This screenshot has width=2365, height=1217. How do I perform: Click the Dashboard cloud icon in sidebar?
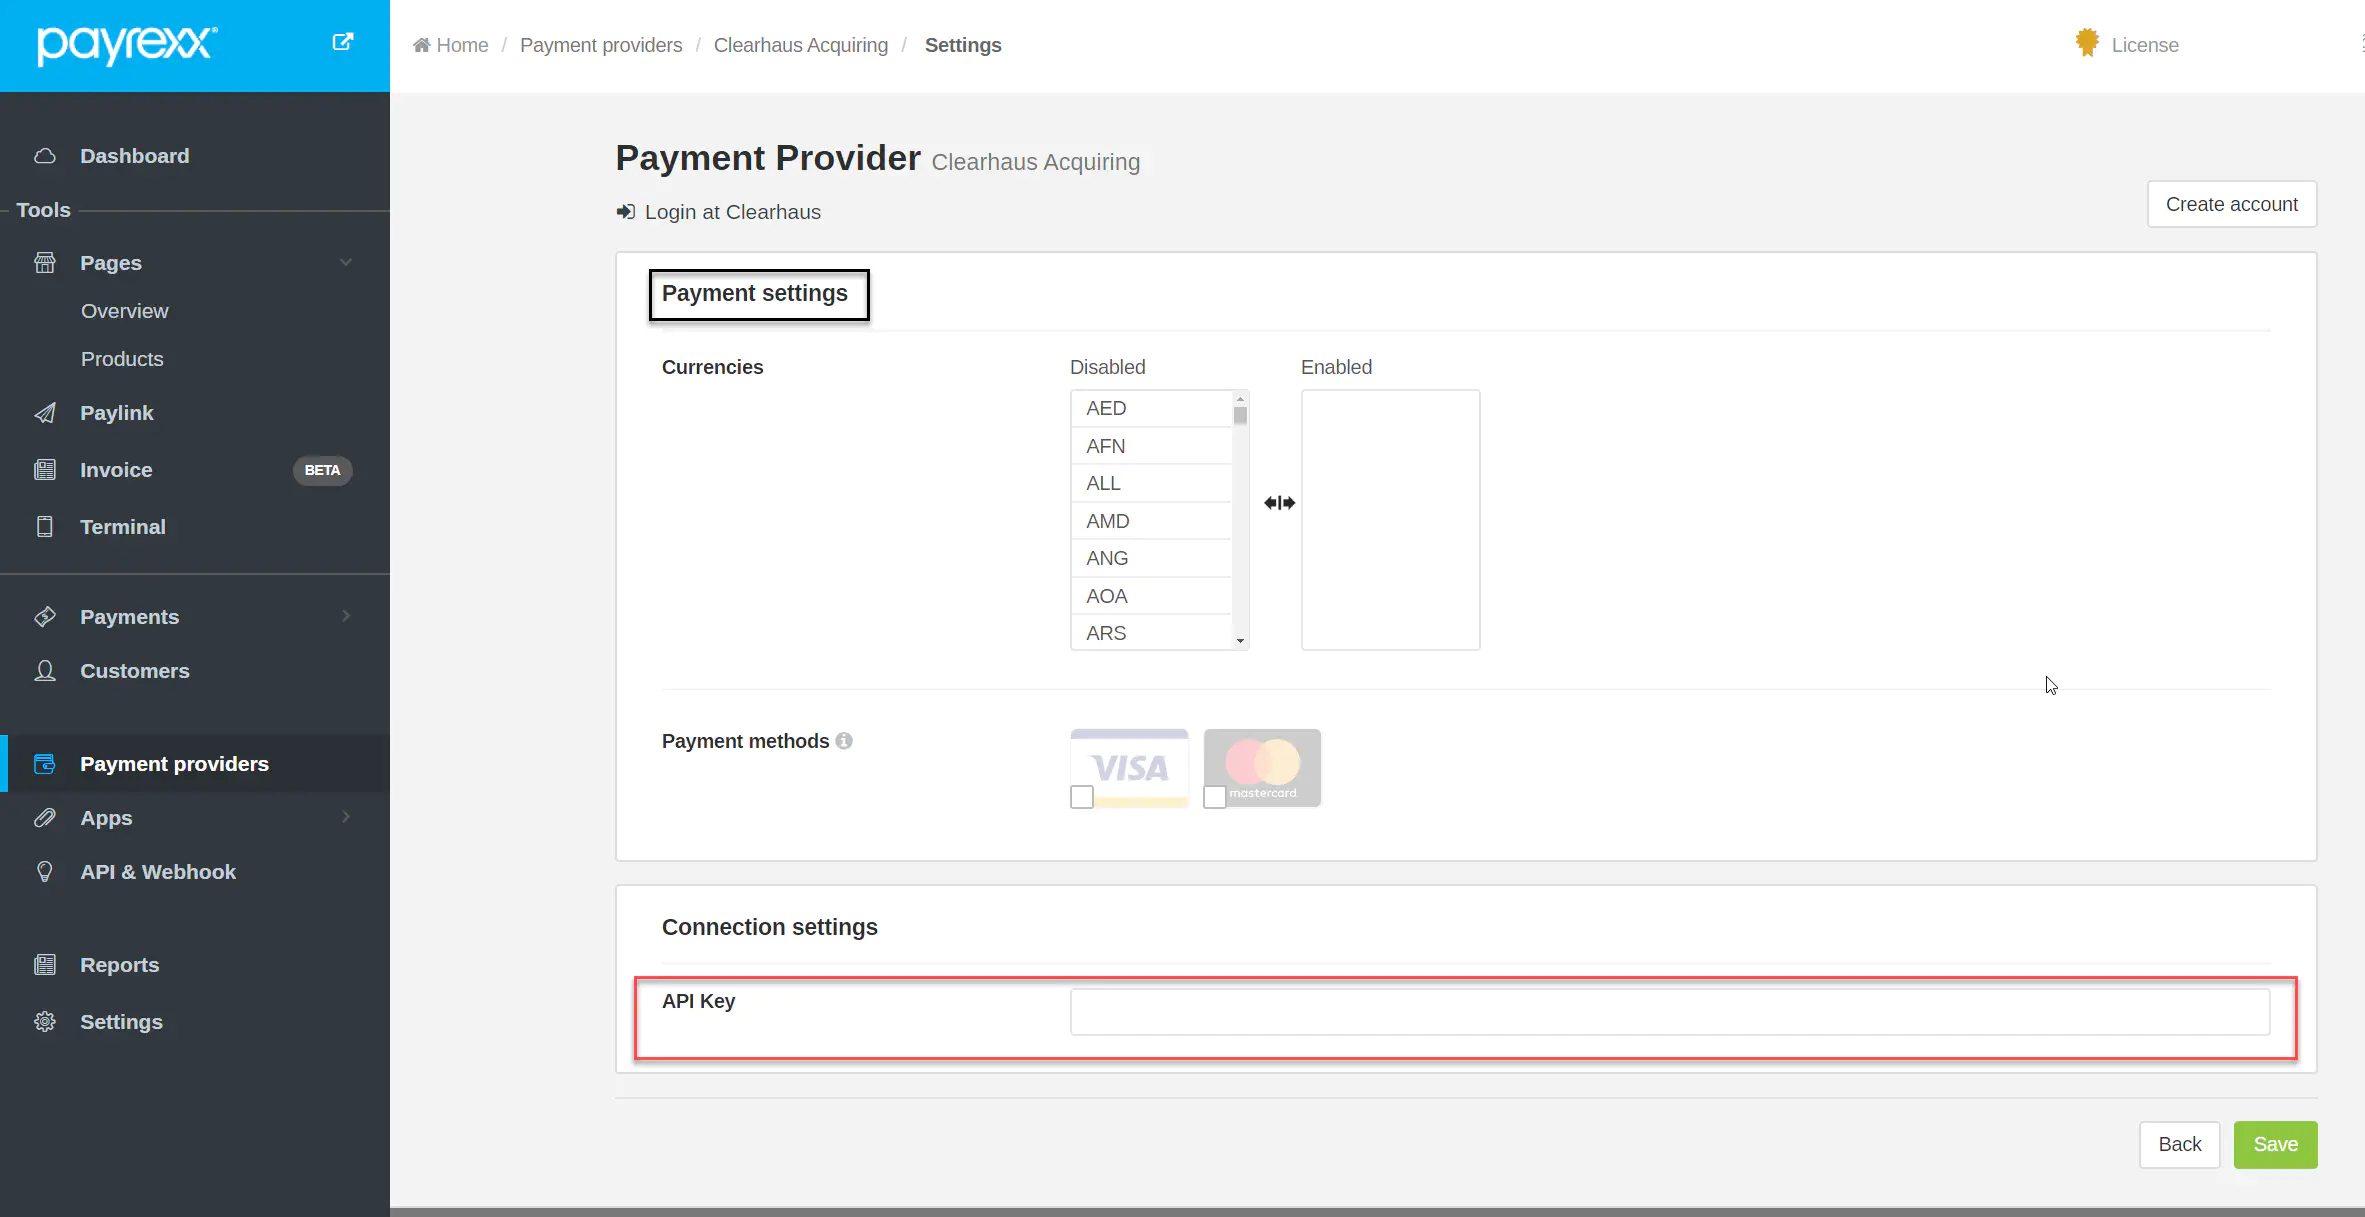(45, 156)
